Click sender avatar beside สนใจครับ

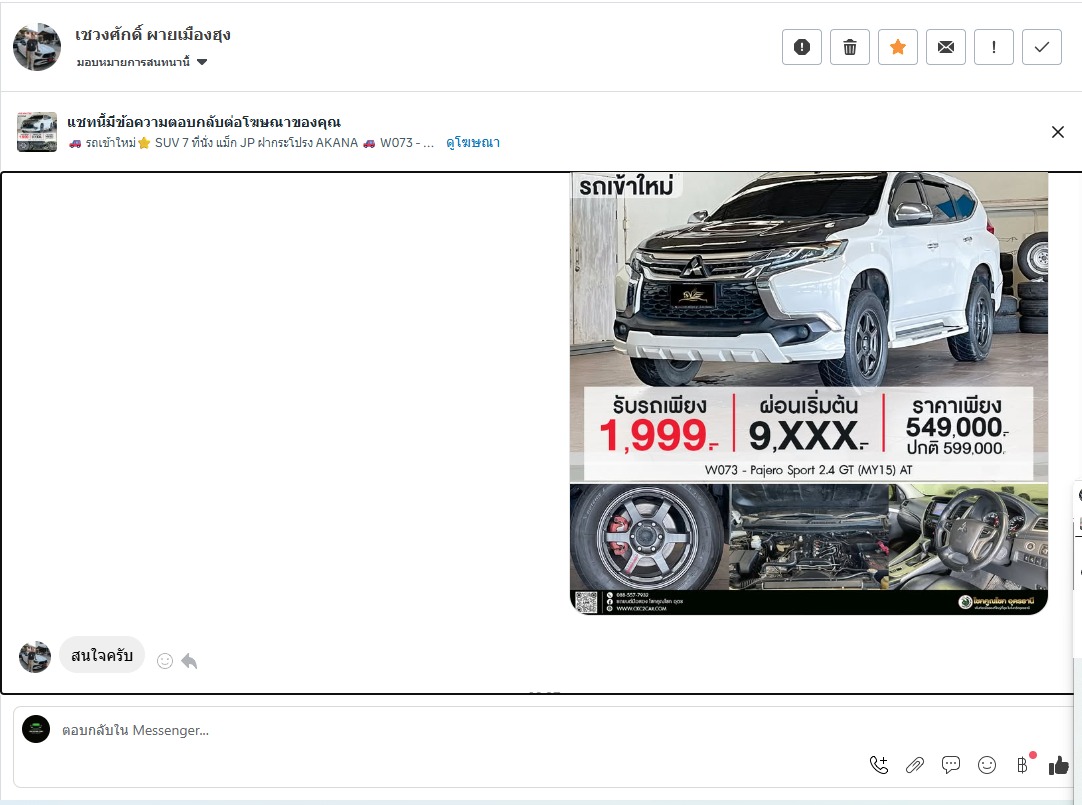coord(35,657)
